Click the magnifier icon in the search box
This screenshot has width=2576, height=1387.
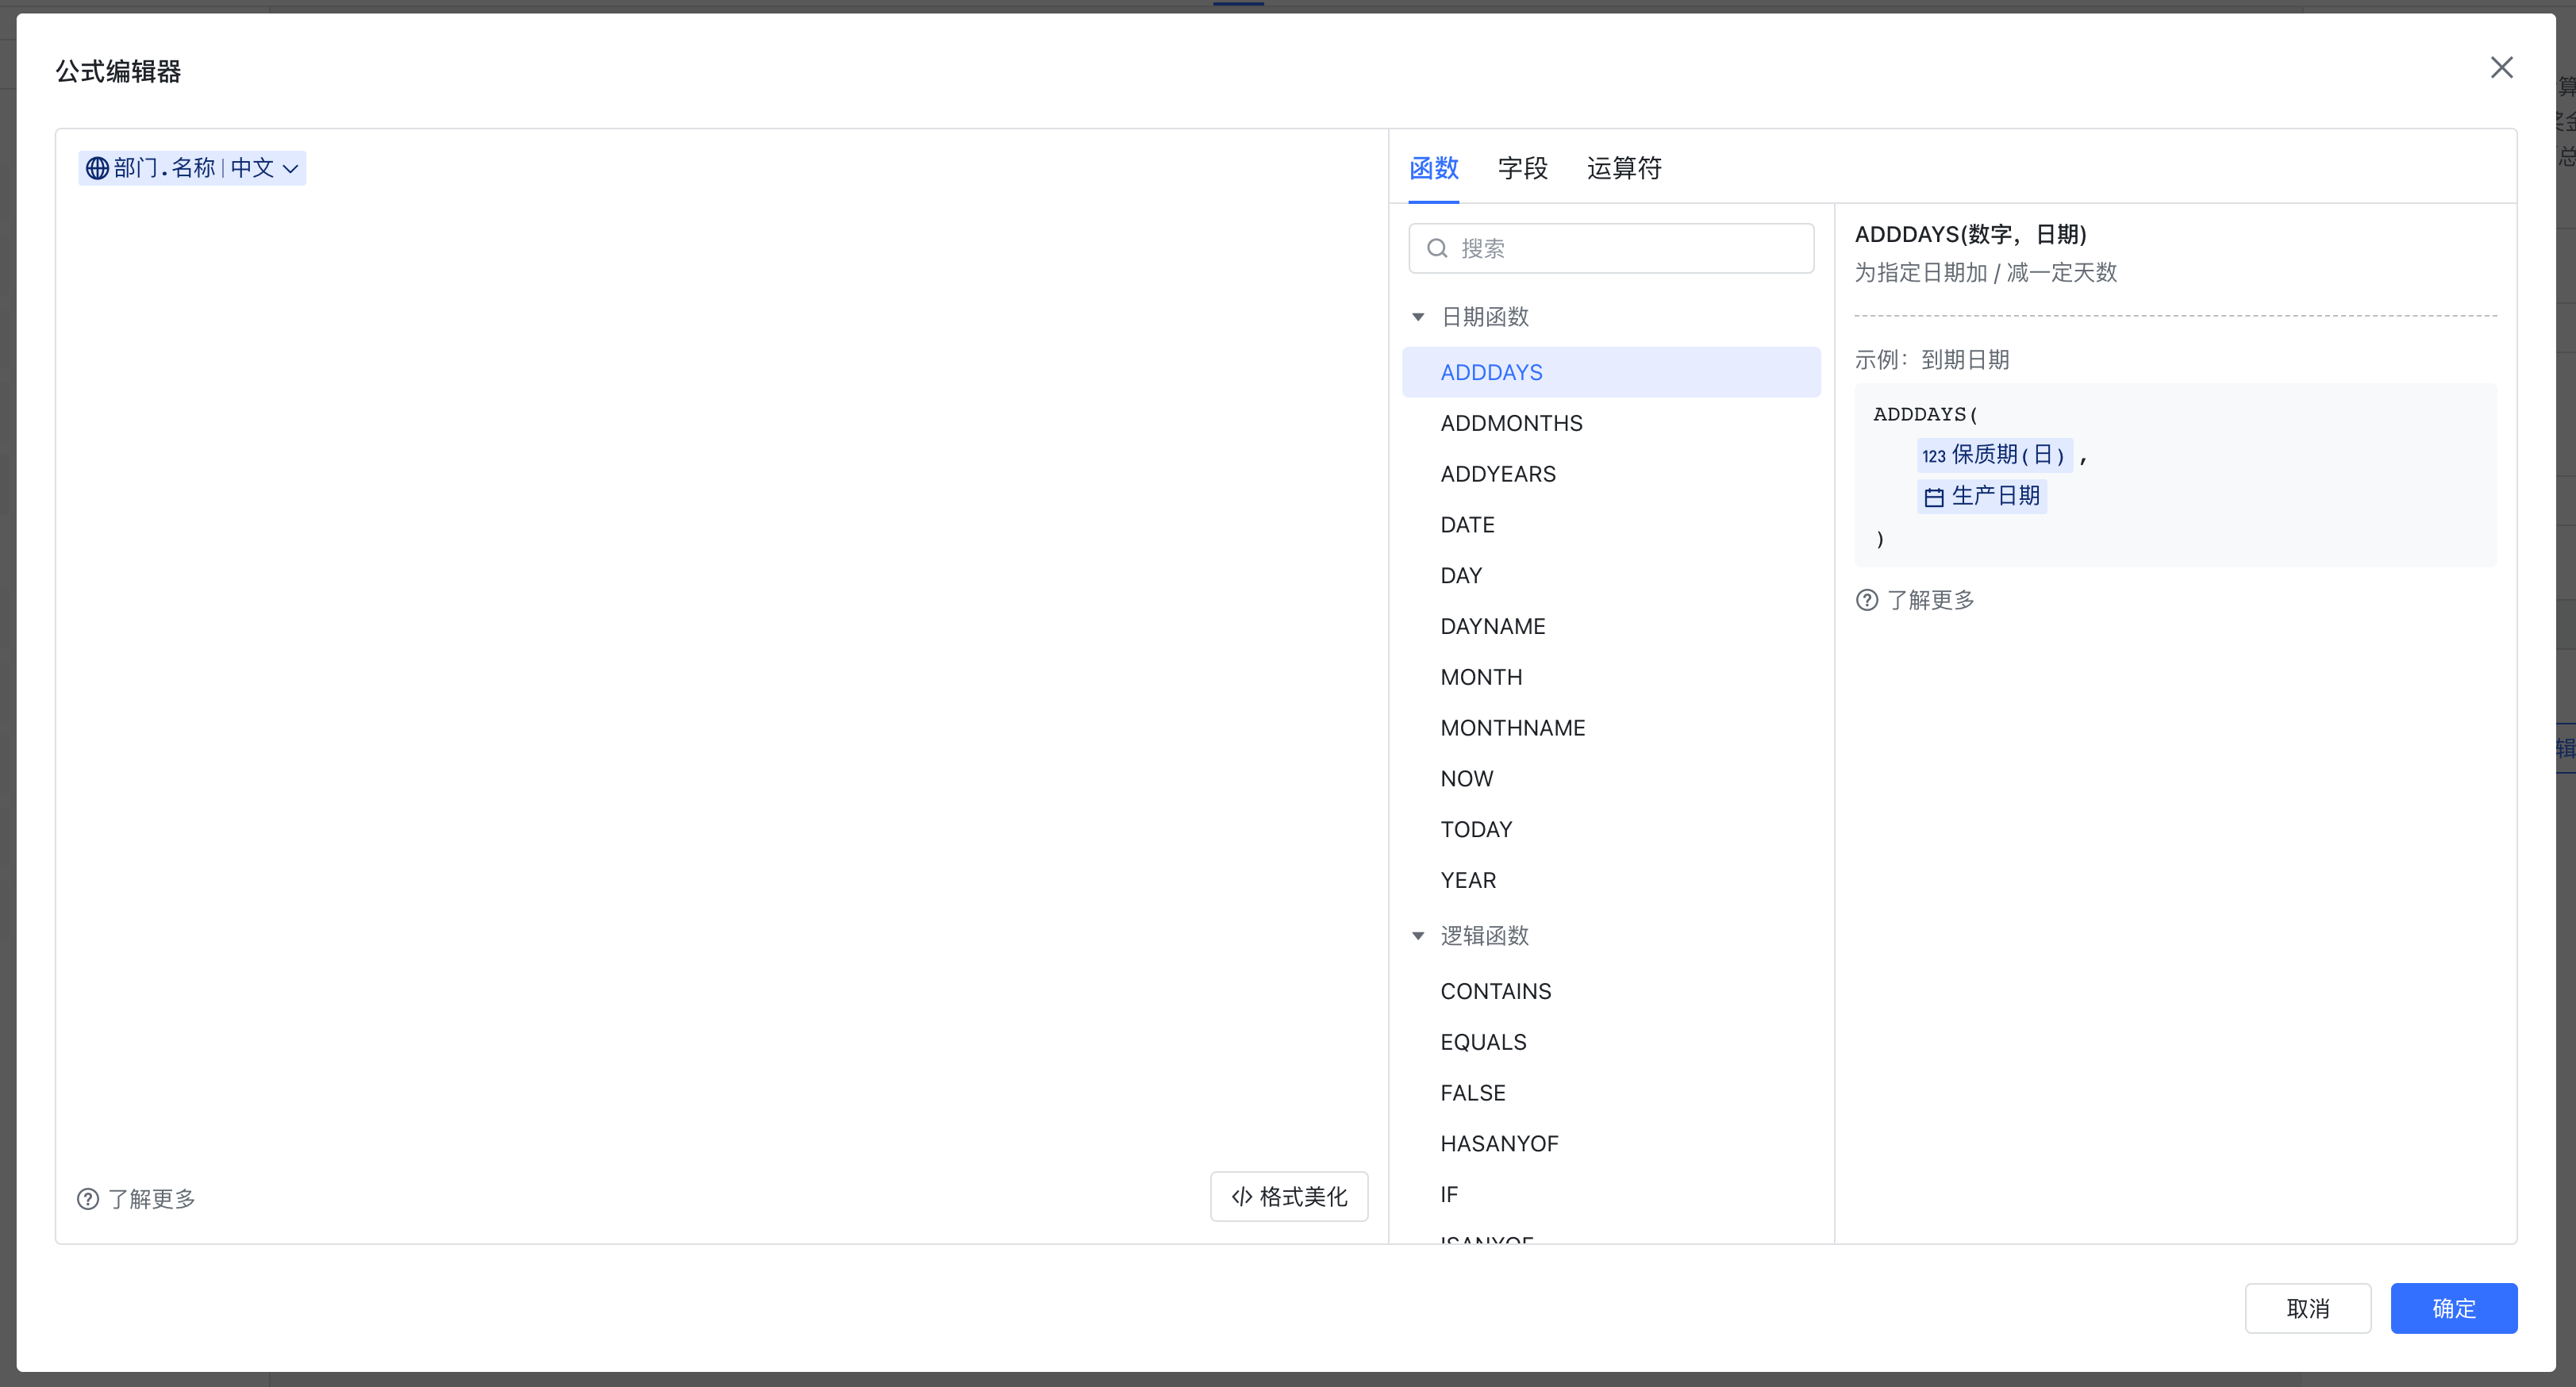[1437, 248]
